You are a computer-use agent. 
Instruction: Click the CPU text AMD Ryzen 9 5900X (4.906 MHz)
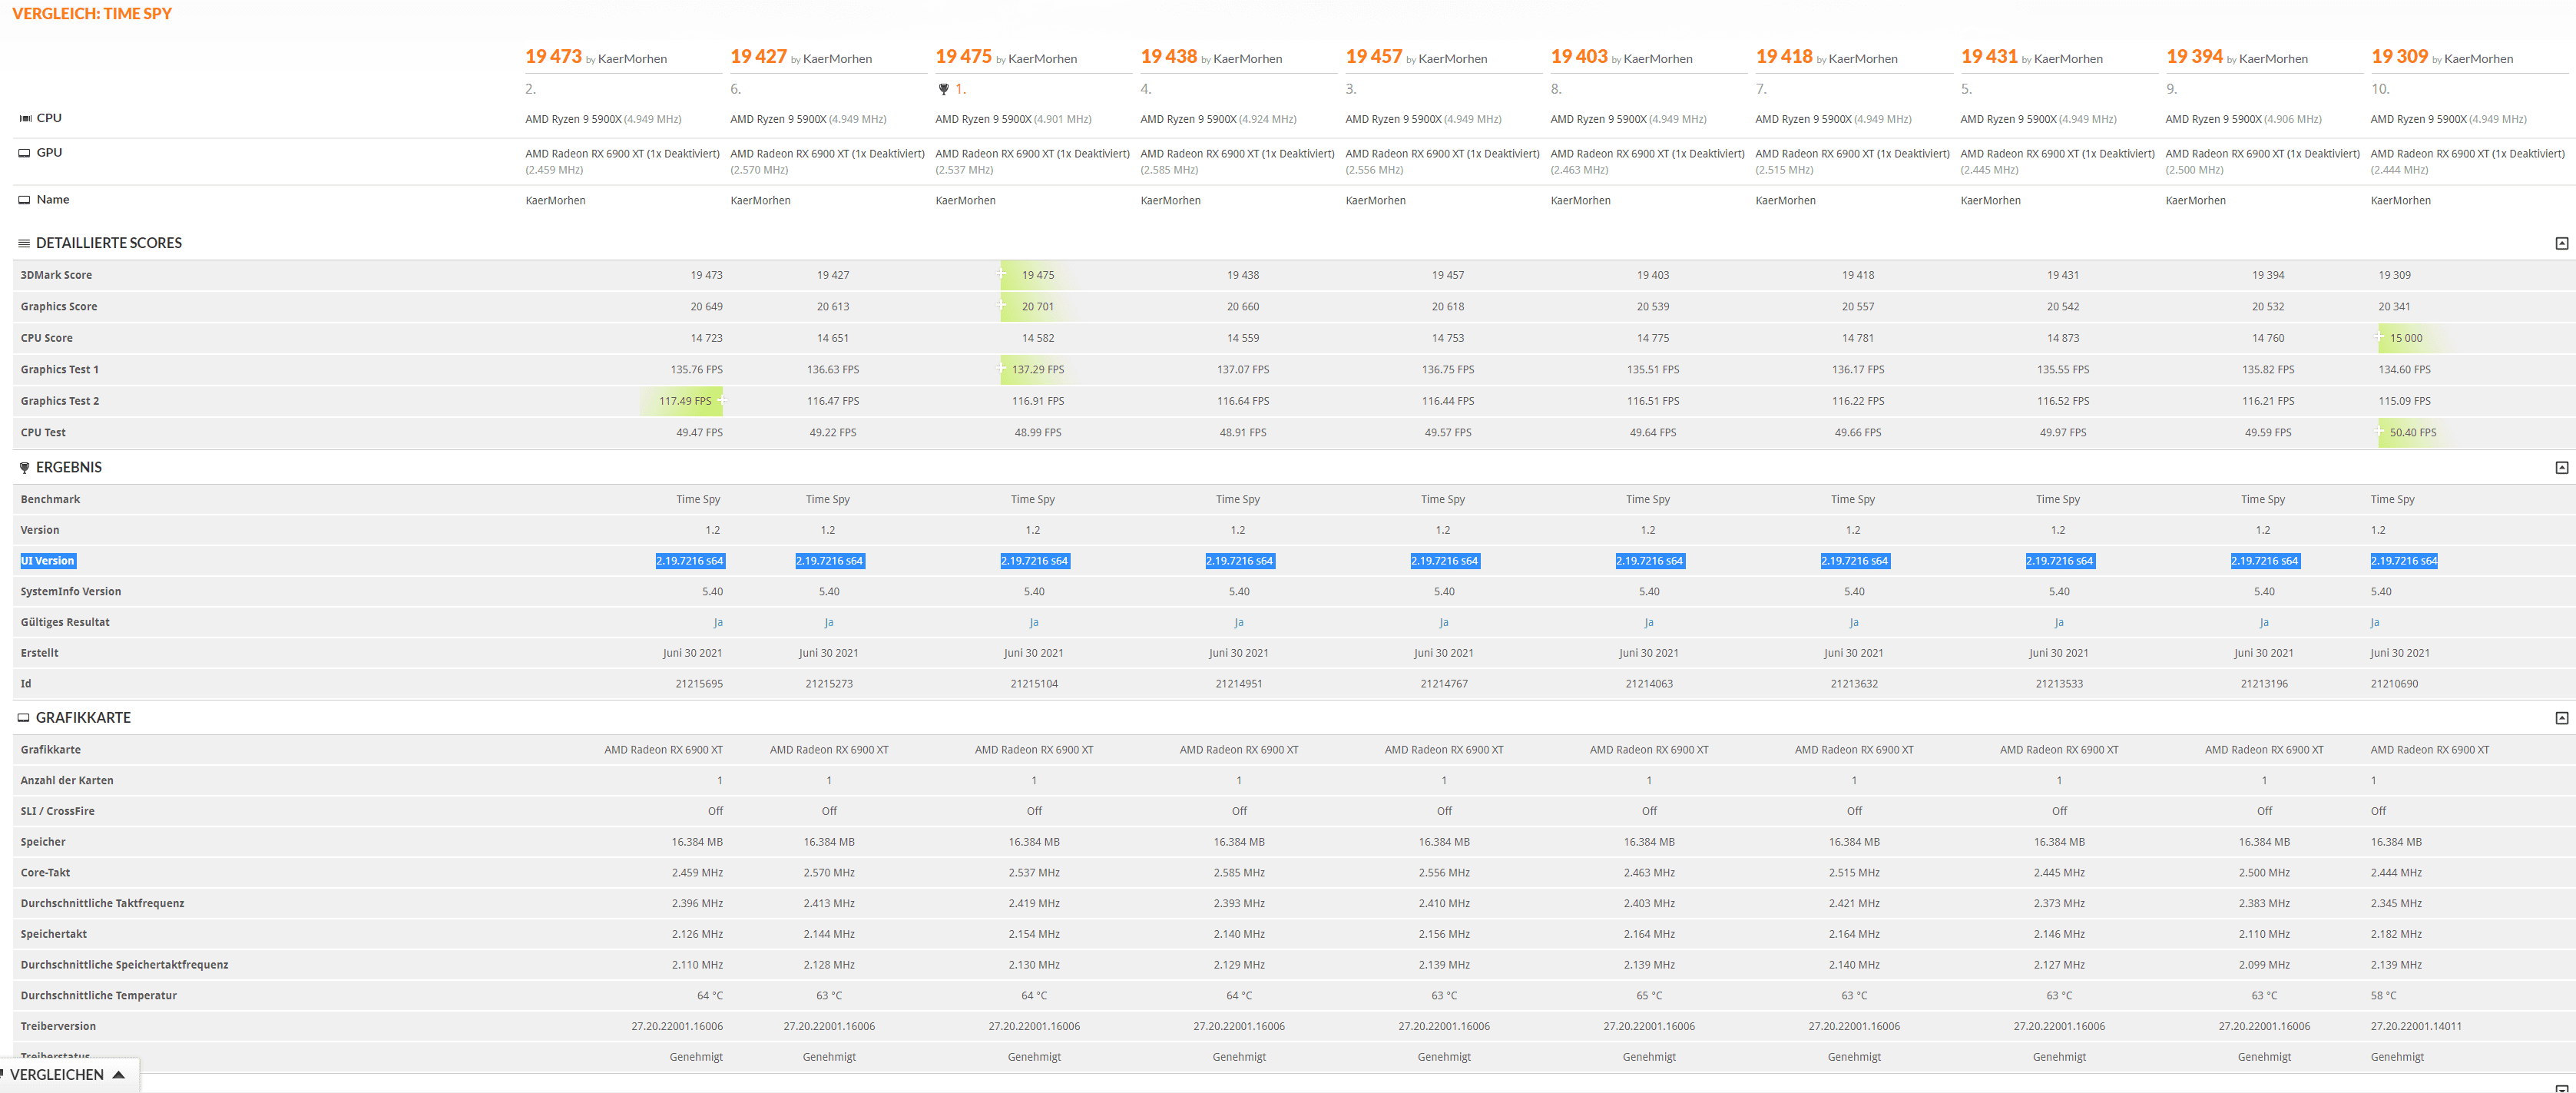[2244, 120]
